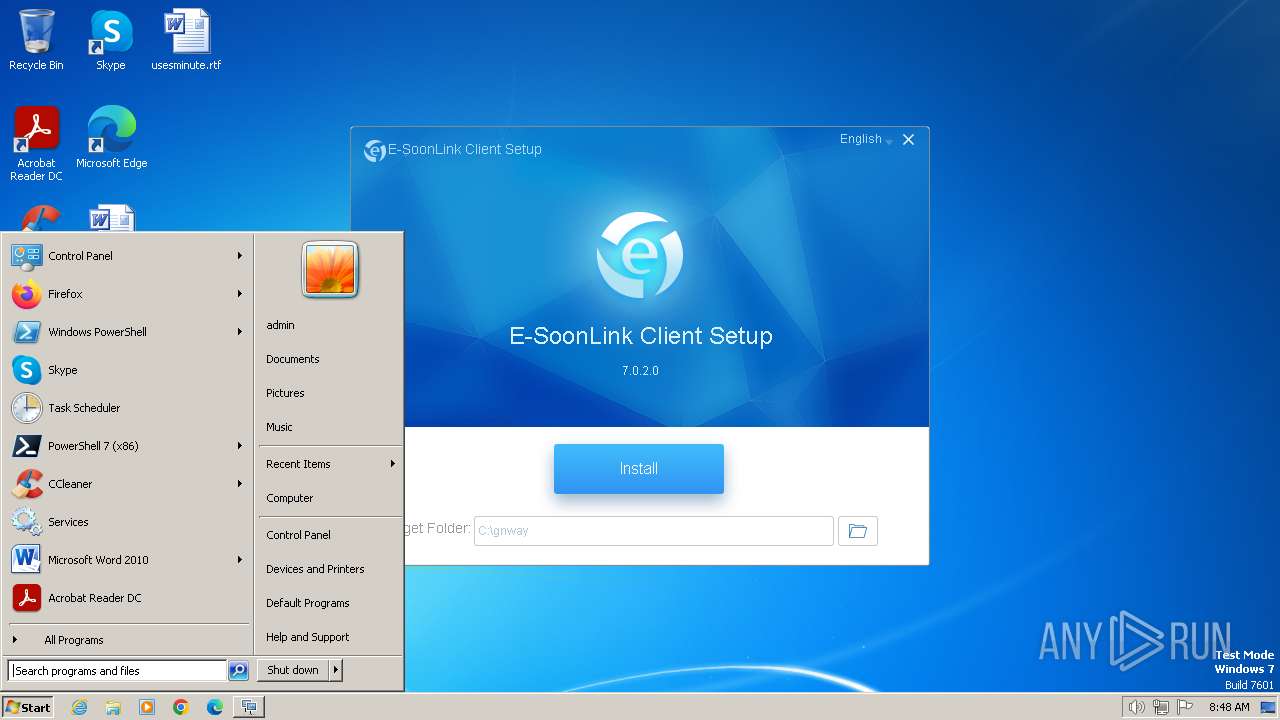Click Action Center flag icon

coord(1185,707)
